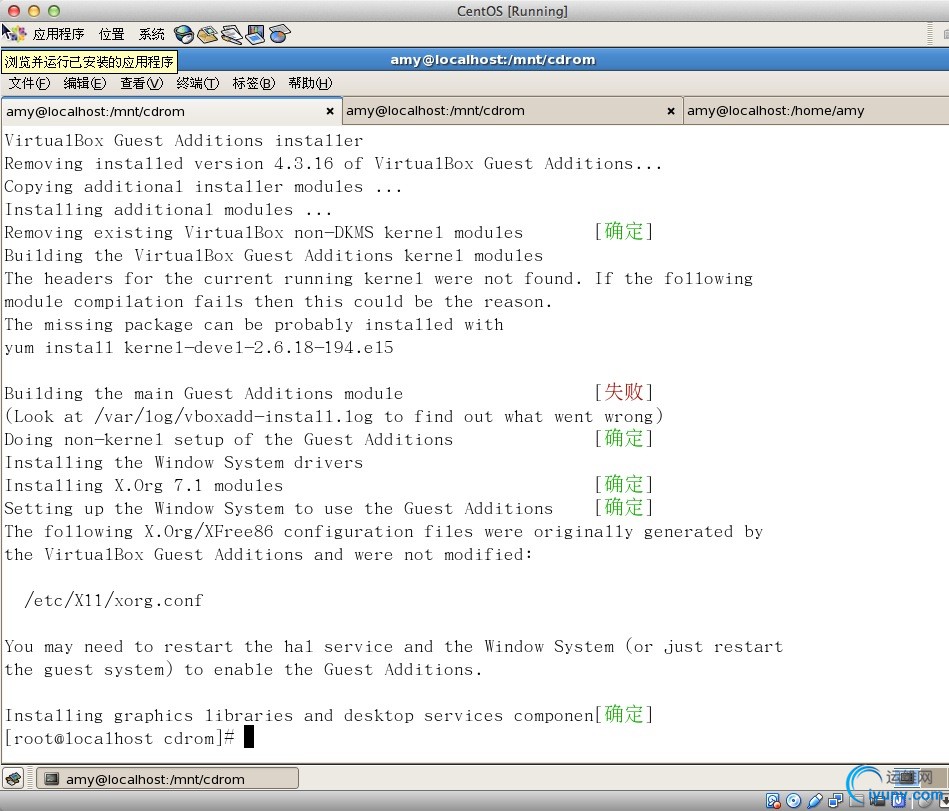The width and height of the screenshot is (949, 811).
Task: Close the CentOS VM window red button
Action: pos(13,11)
